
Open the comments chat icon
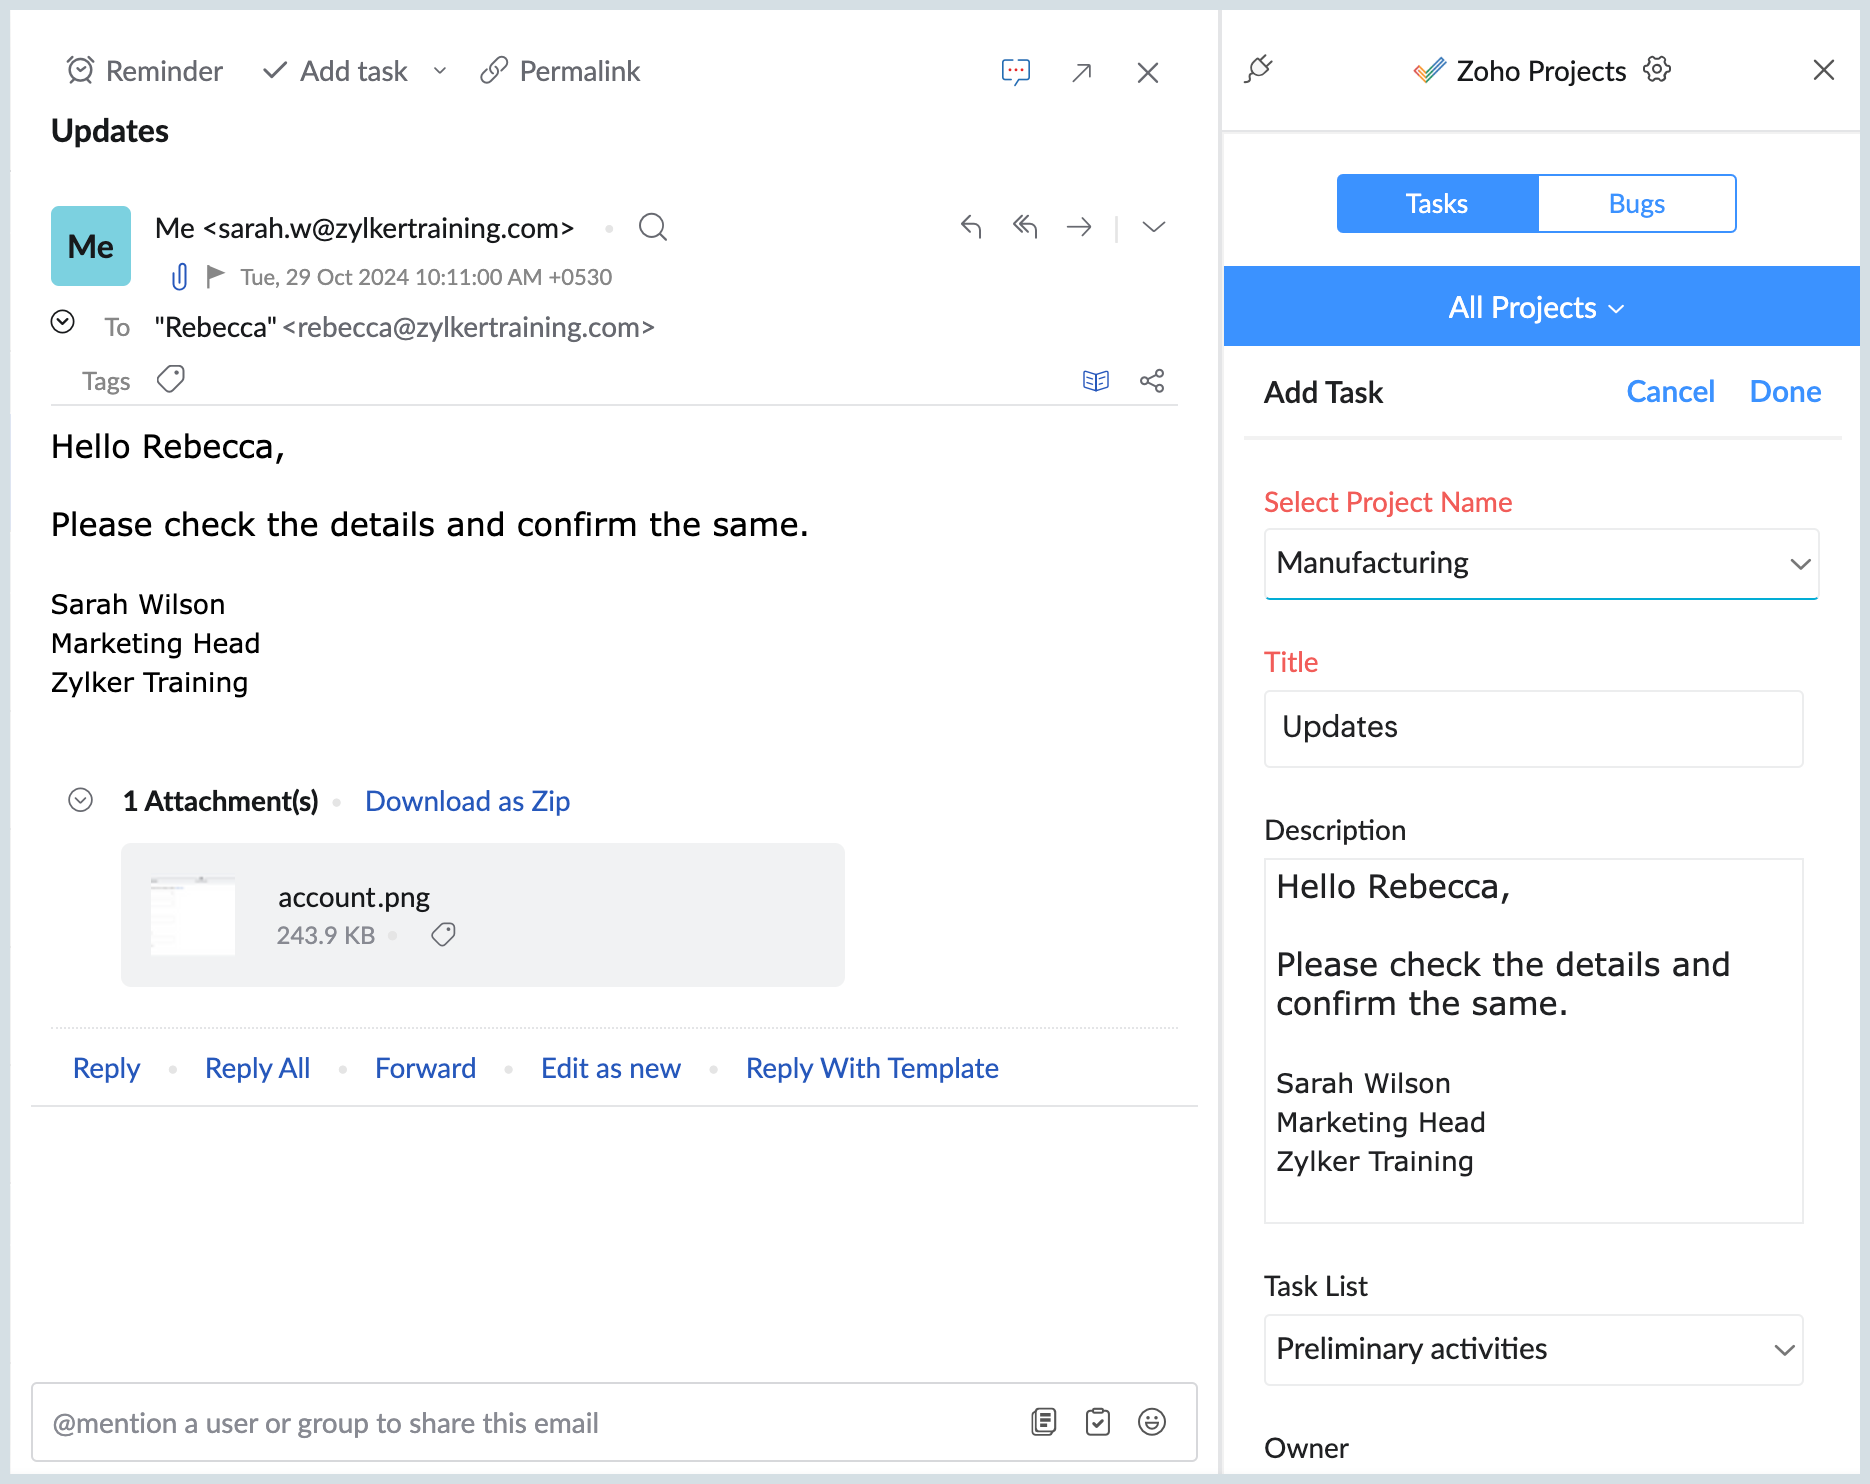[x=1016, y=71]
